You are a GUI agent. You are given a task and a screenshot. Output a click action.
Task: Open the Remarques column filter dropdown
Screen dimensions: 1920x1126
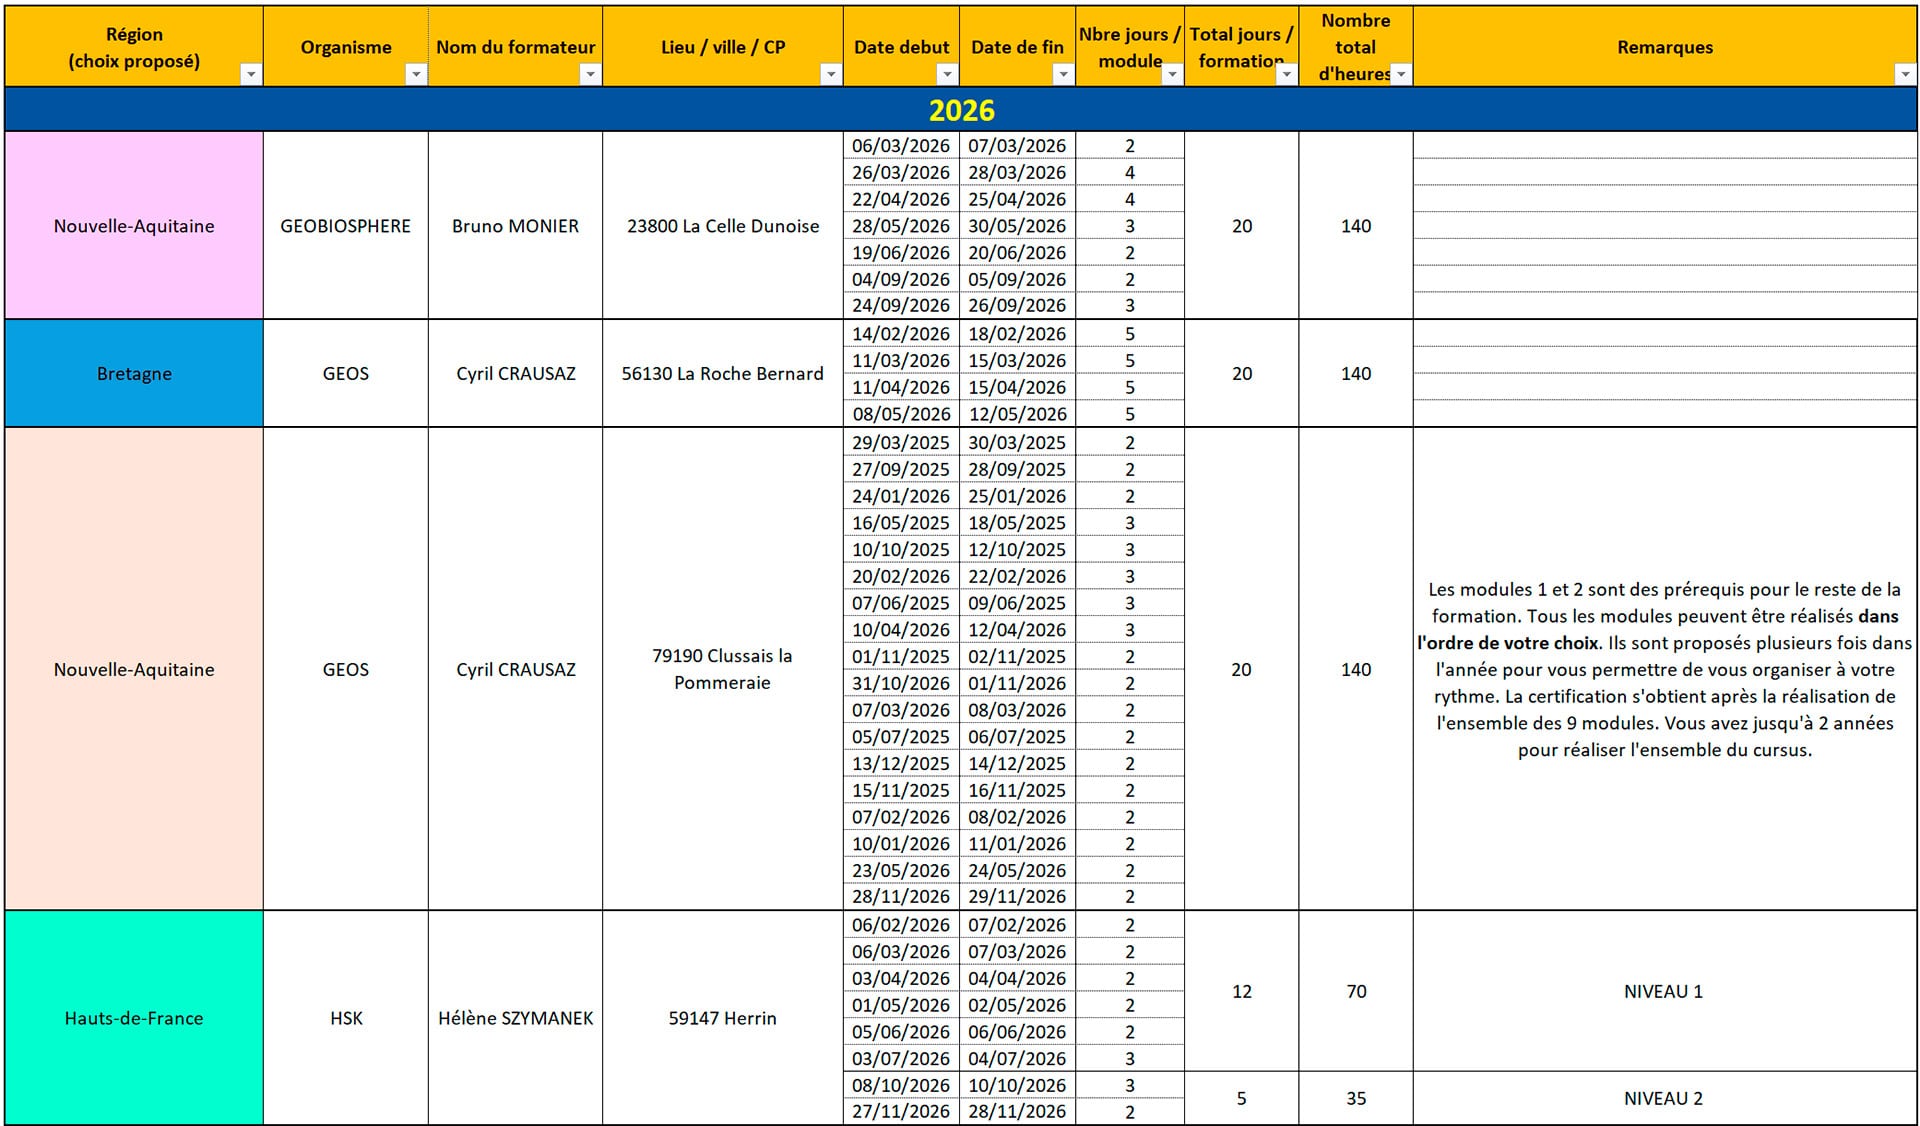coord(1904,74)
